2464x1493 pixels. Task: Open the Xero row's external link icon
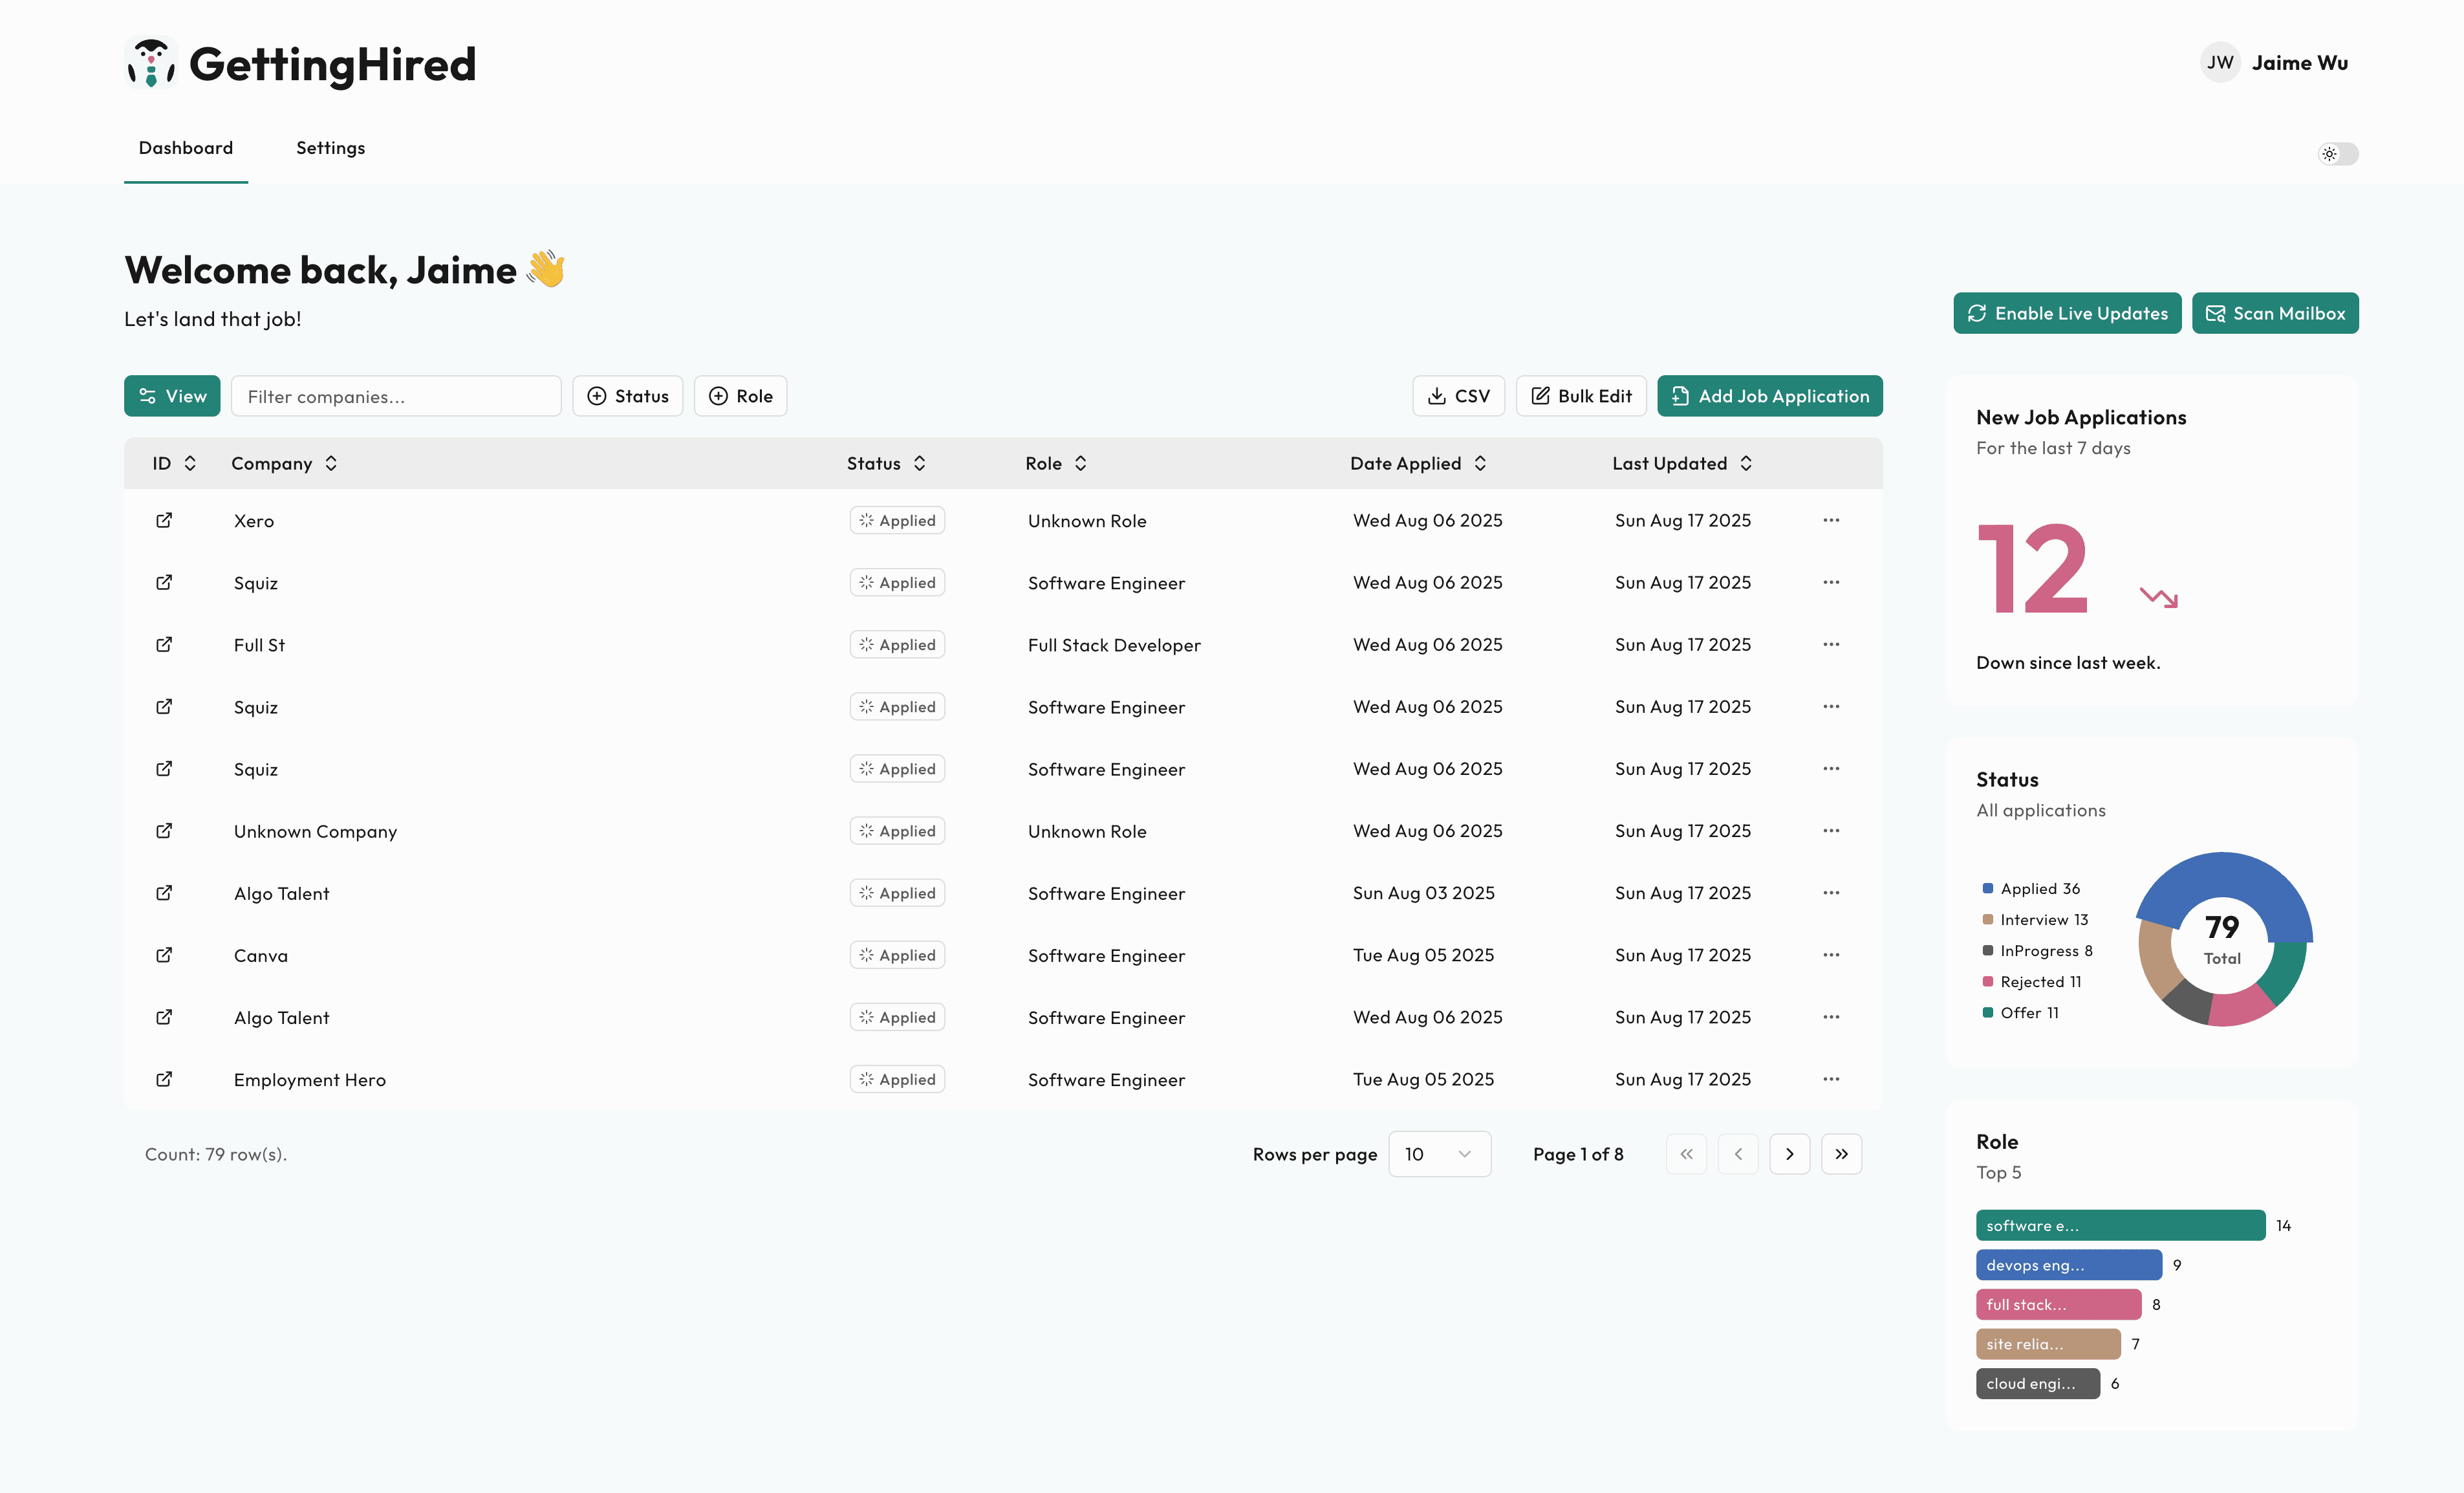pos(164,520)
